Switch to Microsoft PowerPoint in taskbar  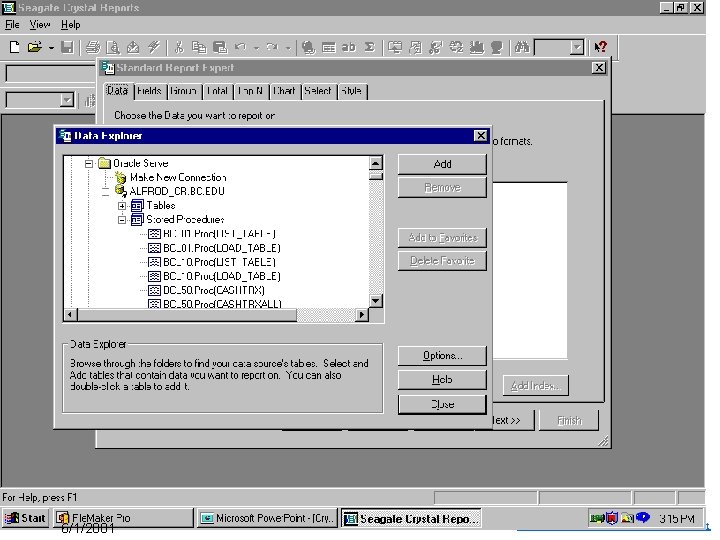click(268, 518)
